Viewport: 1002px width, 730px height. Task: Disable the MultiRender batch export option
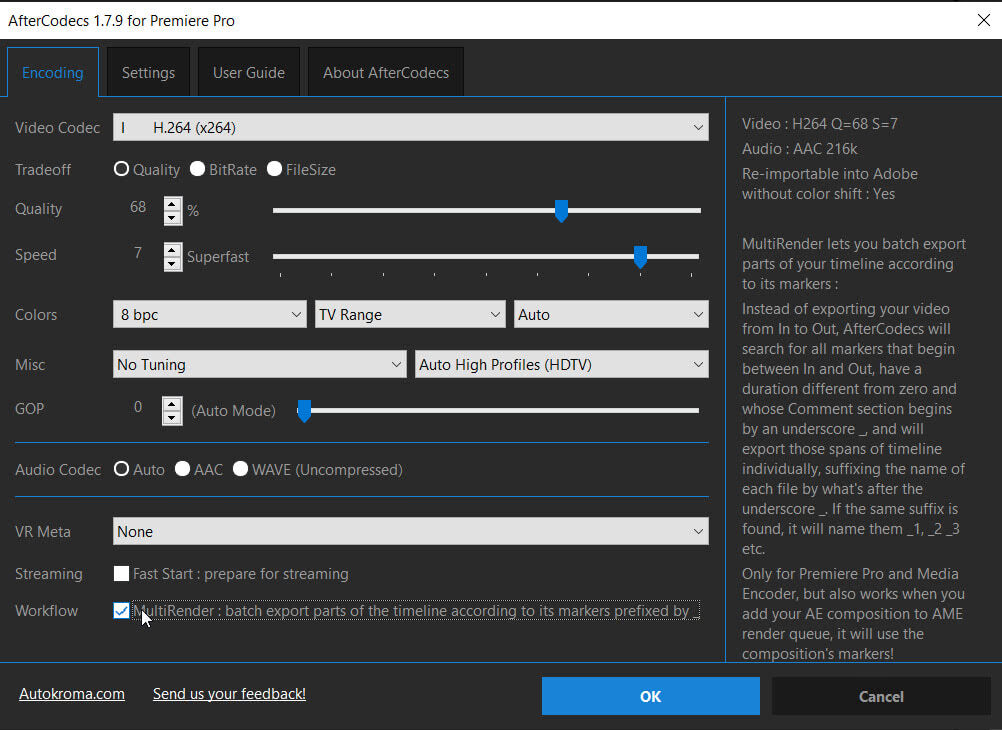pos(121,610)
